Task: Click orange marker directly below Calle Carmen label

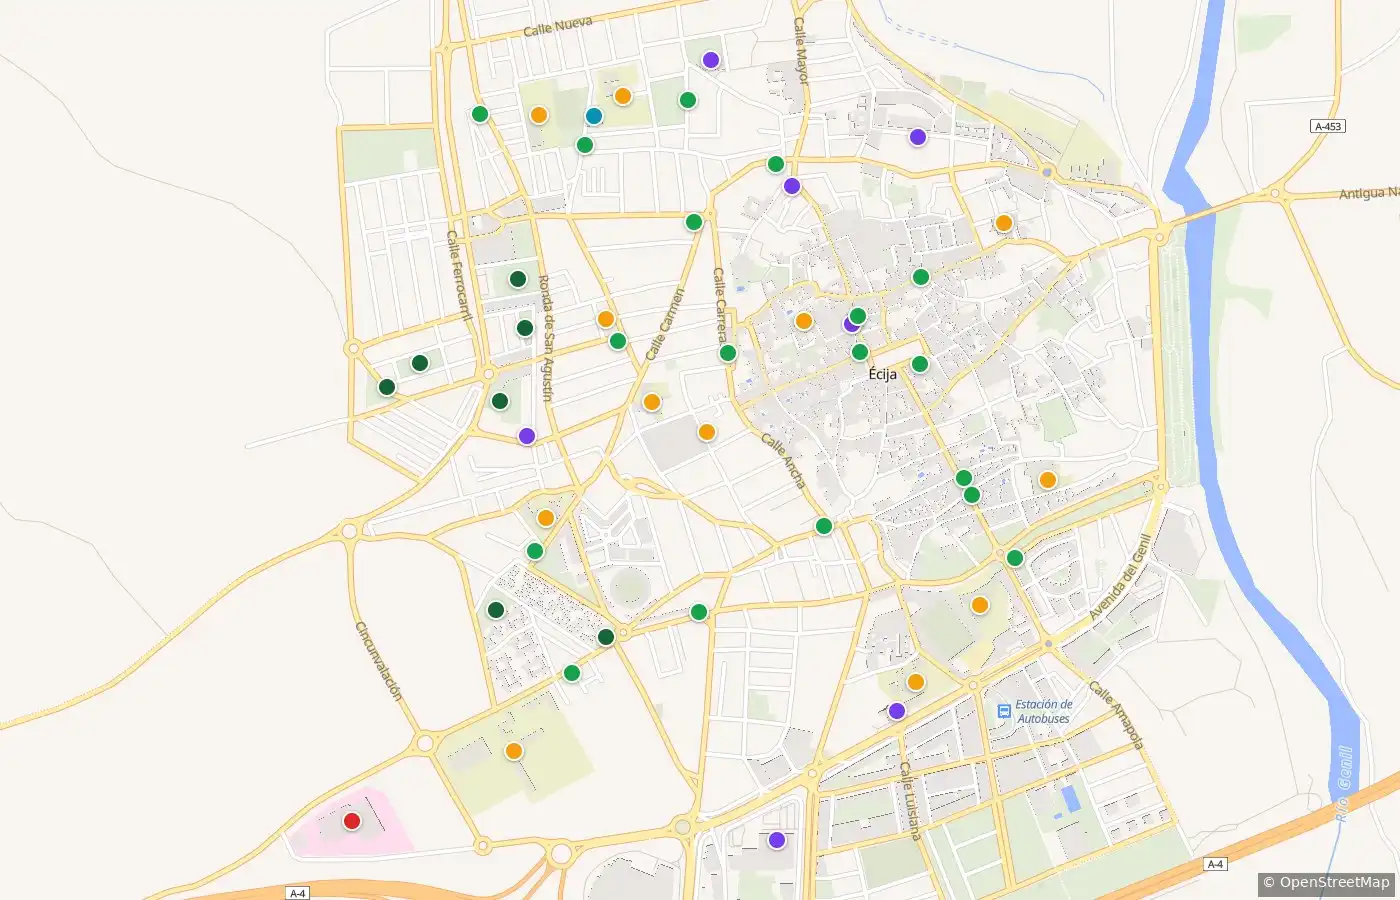Action: (652, 402)
